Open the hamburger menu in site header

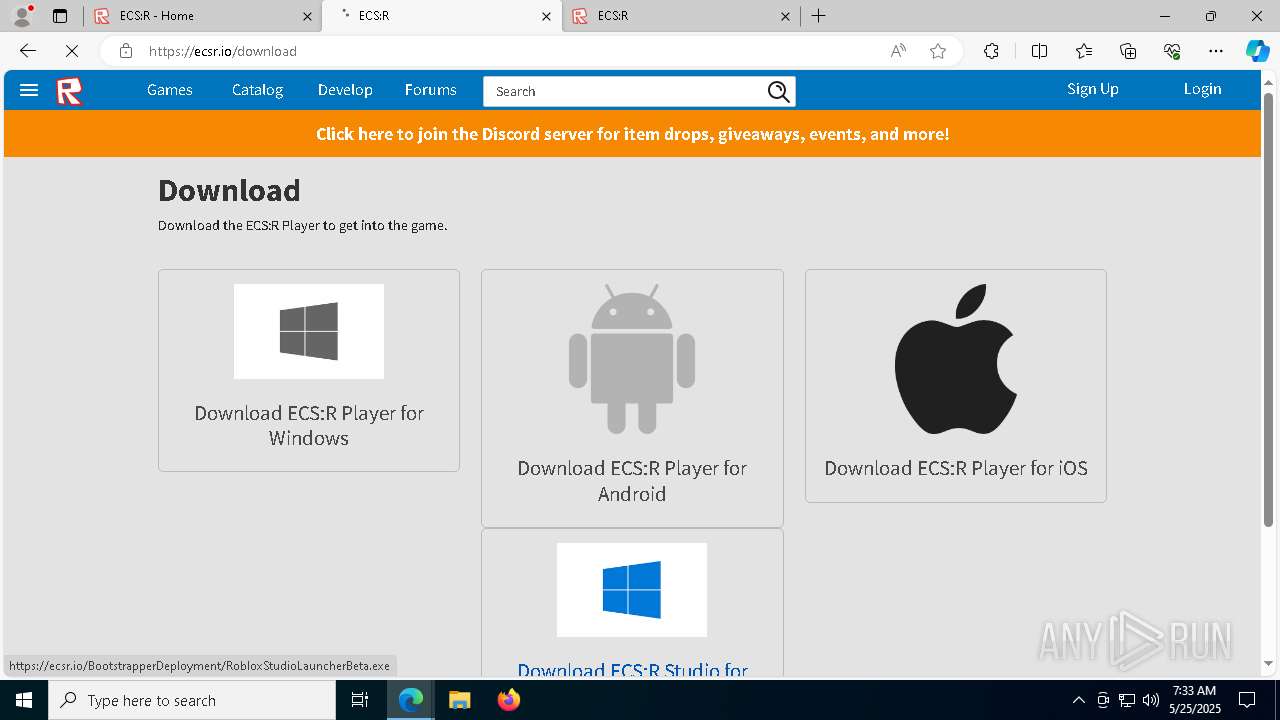tap(29, 90)
